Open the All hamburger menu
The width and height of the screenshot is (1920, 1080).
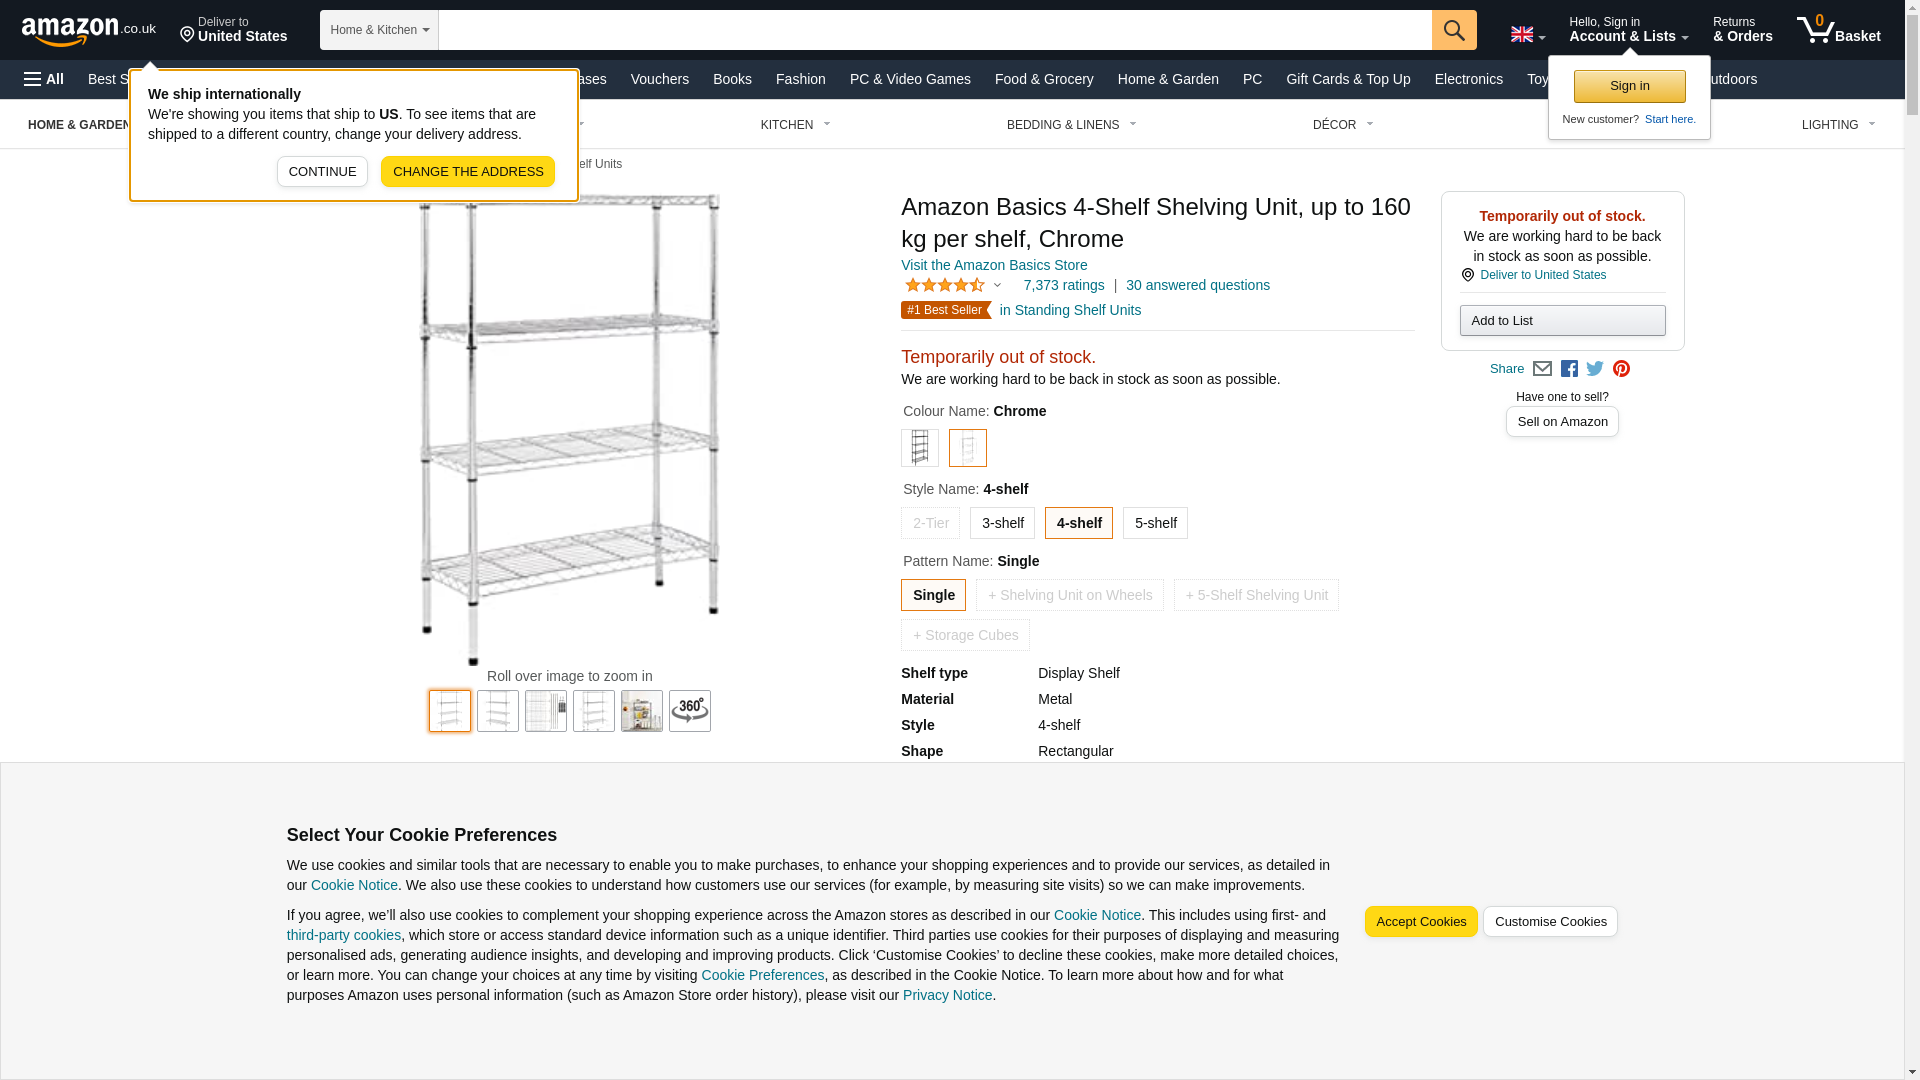click(x=44, y=79)
